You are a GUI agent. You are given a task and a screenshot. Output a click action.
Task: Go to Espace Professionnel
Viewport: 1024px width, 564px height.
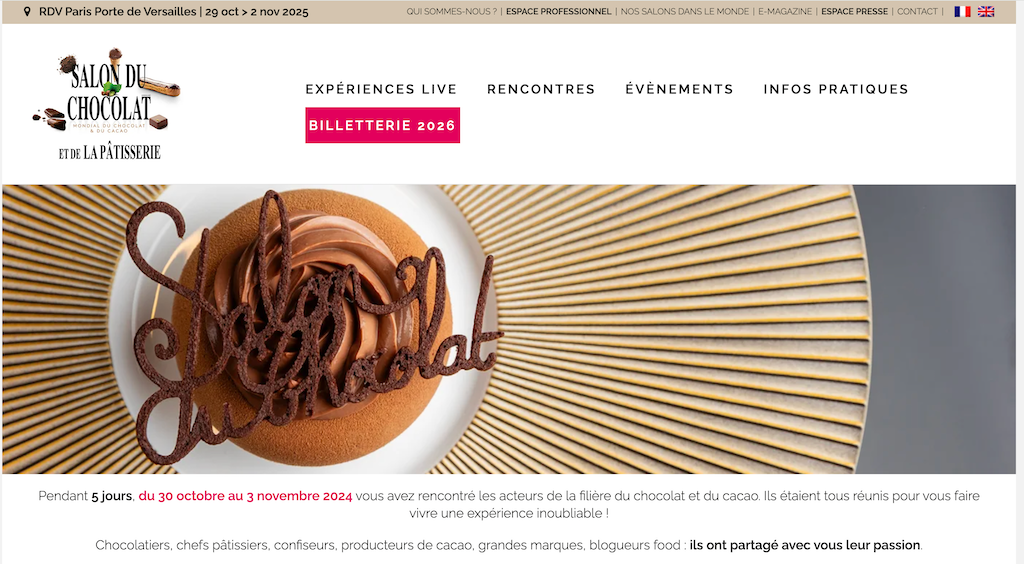(x=558, y=12)
